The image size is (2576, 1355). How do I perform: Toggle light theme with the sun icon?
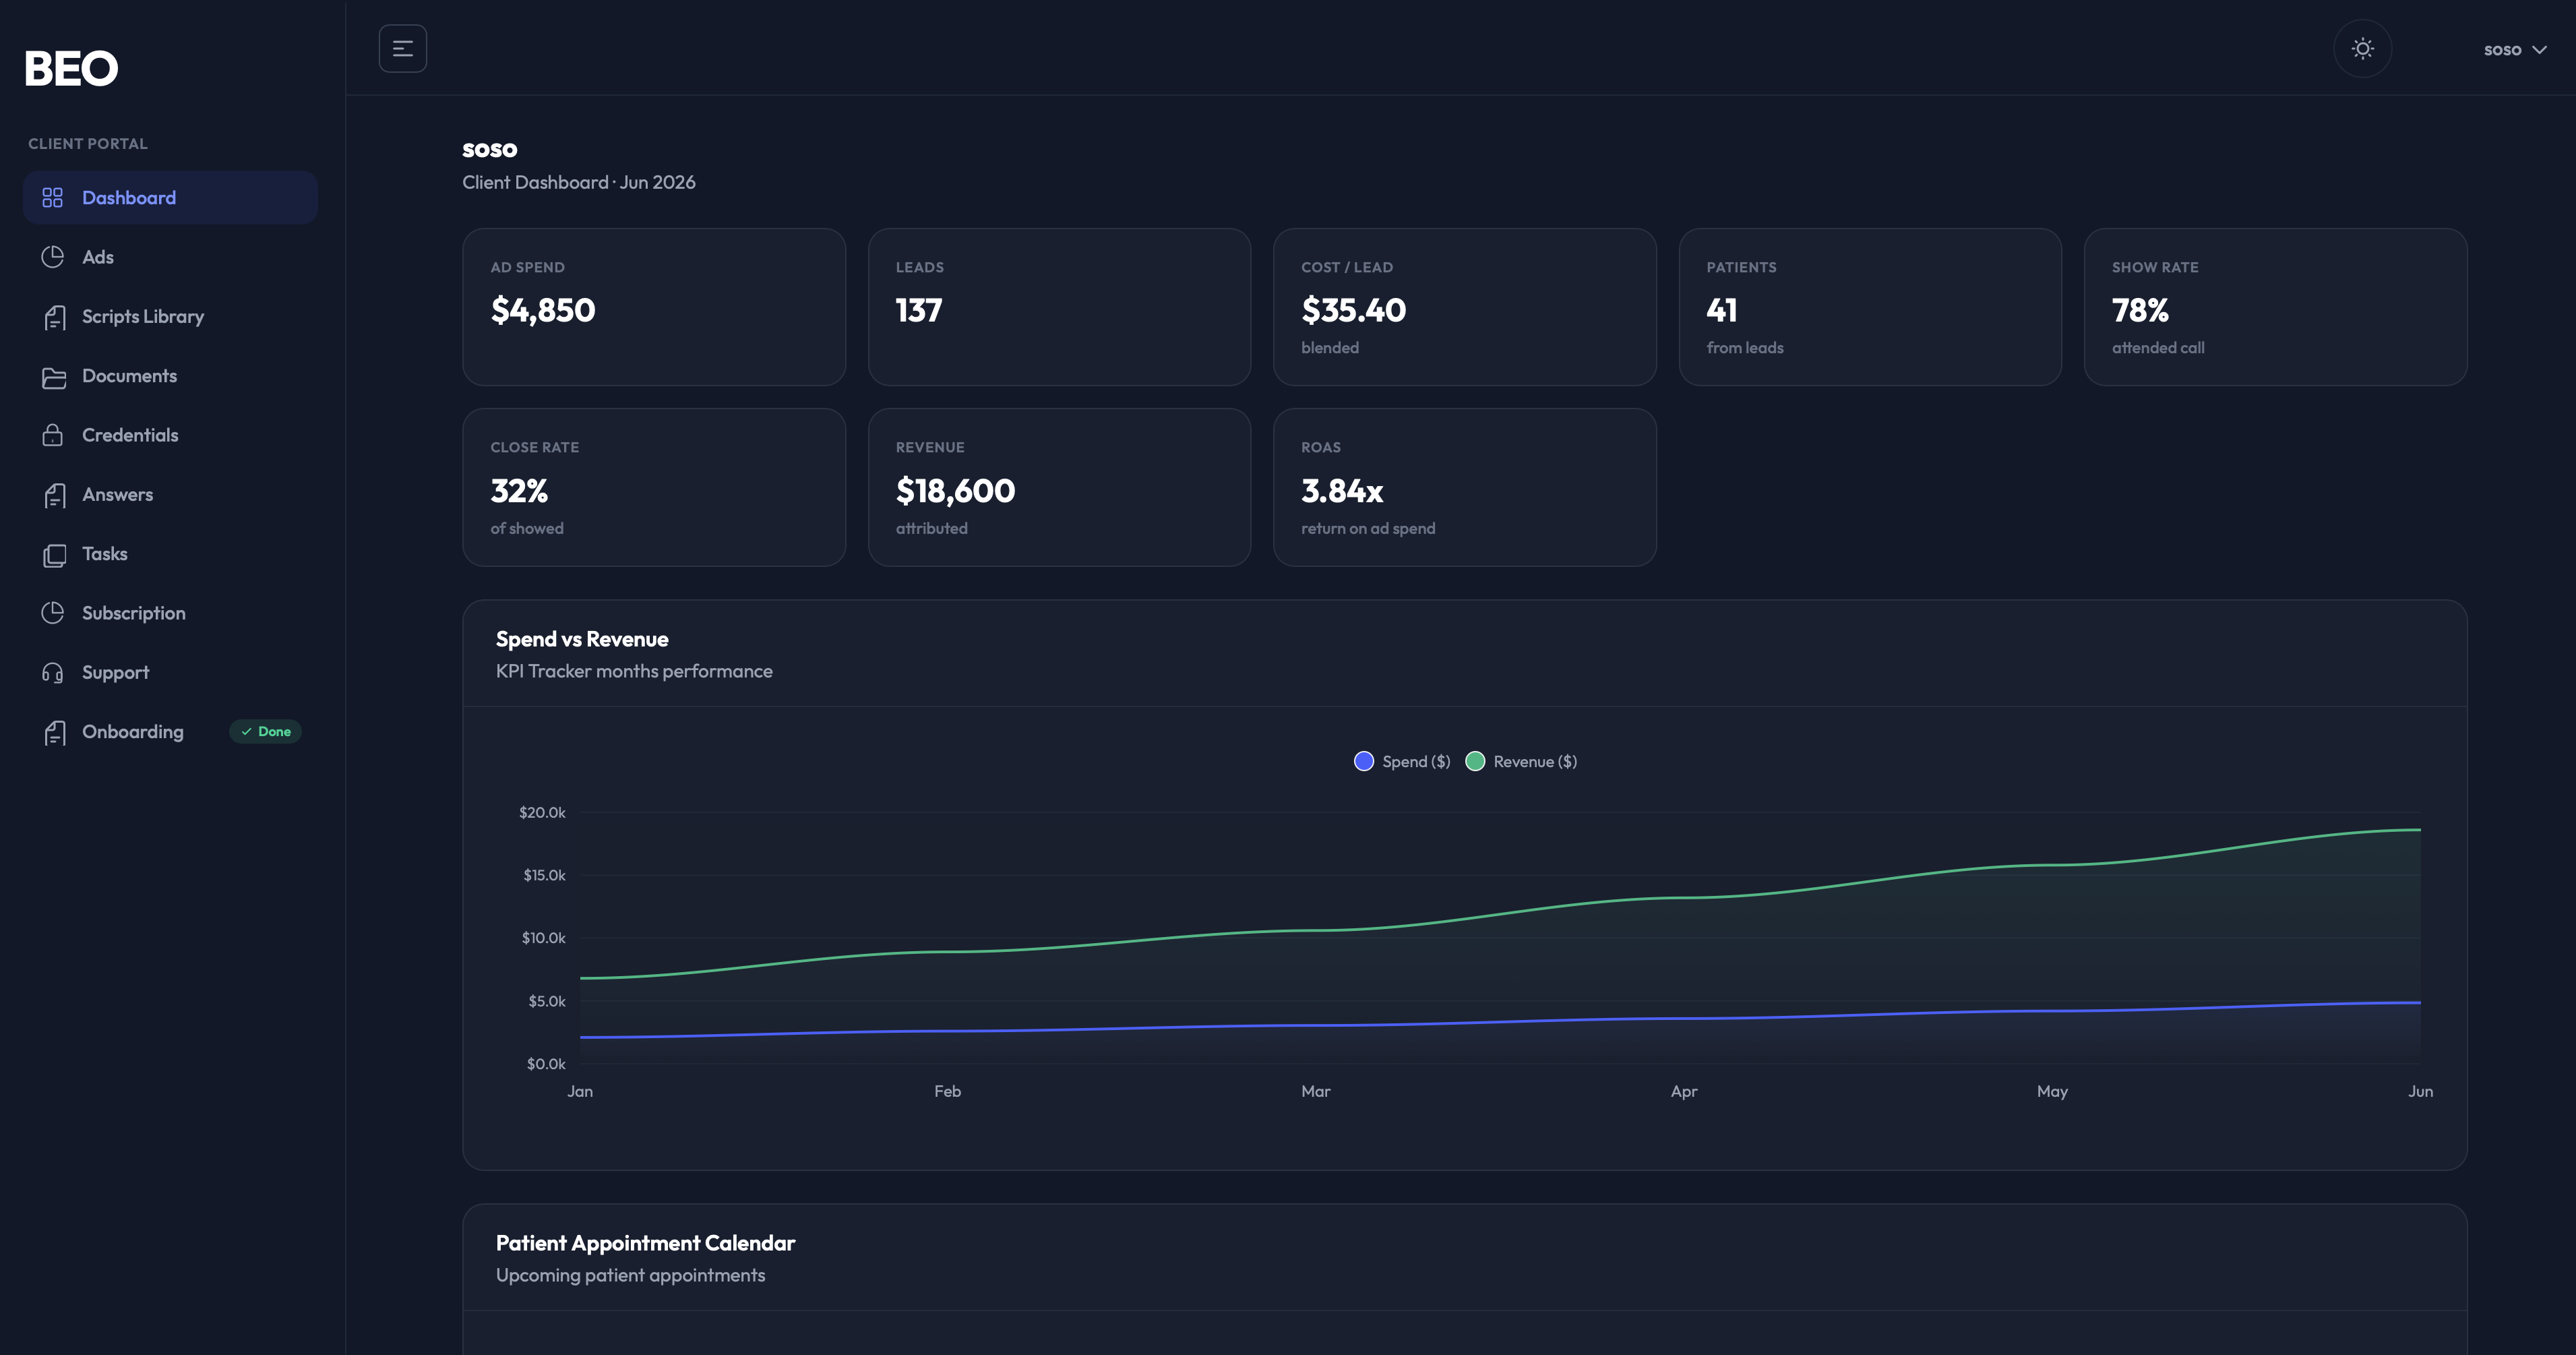pyautogui.click(x=2362, y=48)
